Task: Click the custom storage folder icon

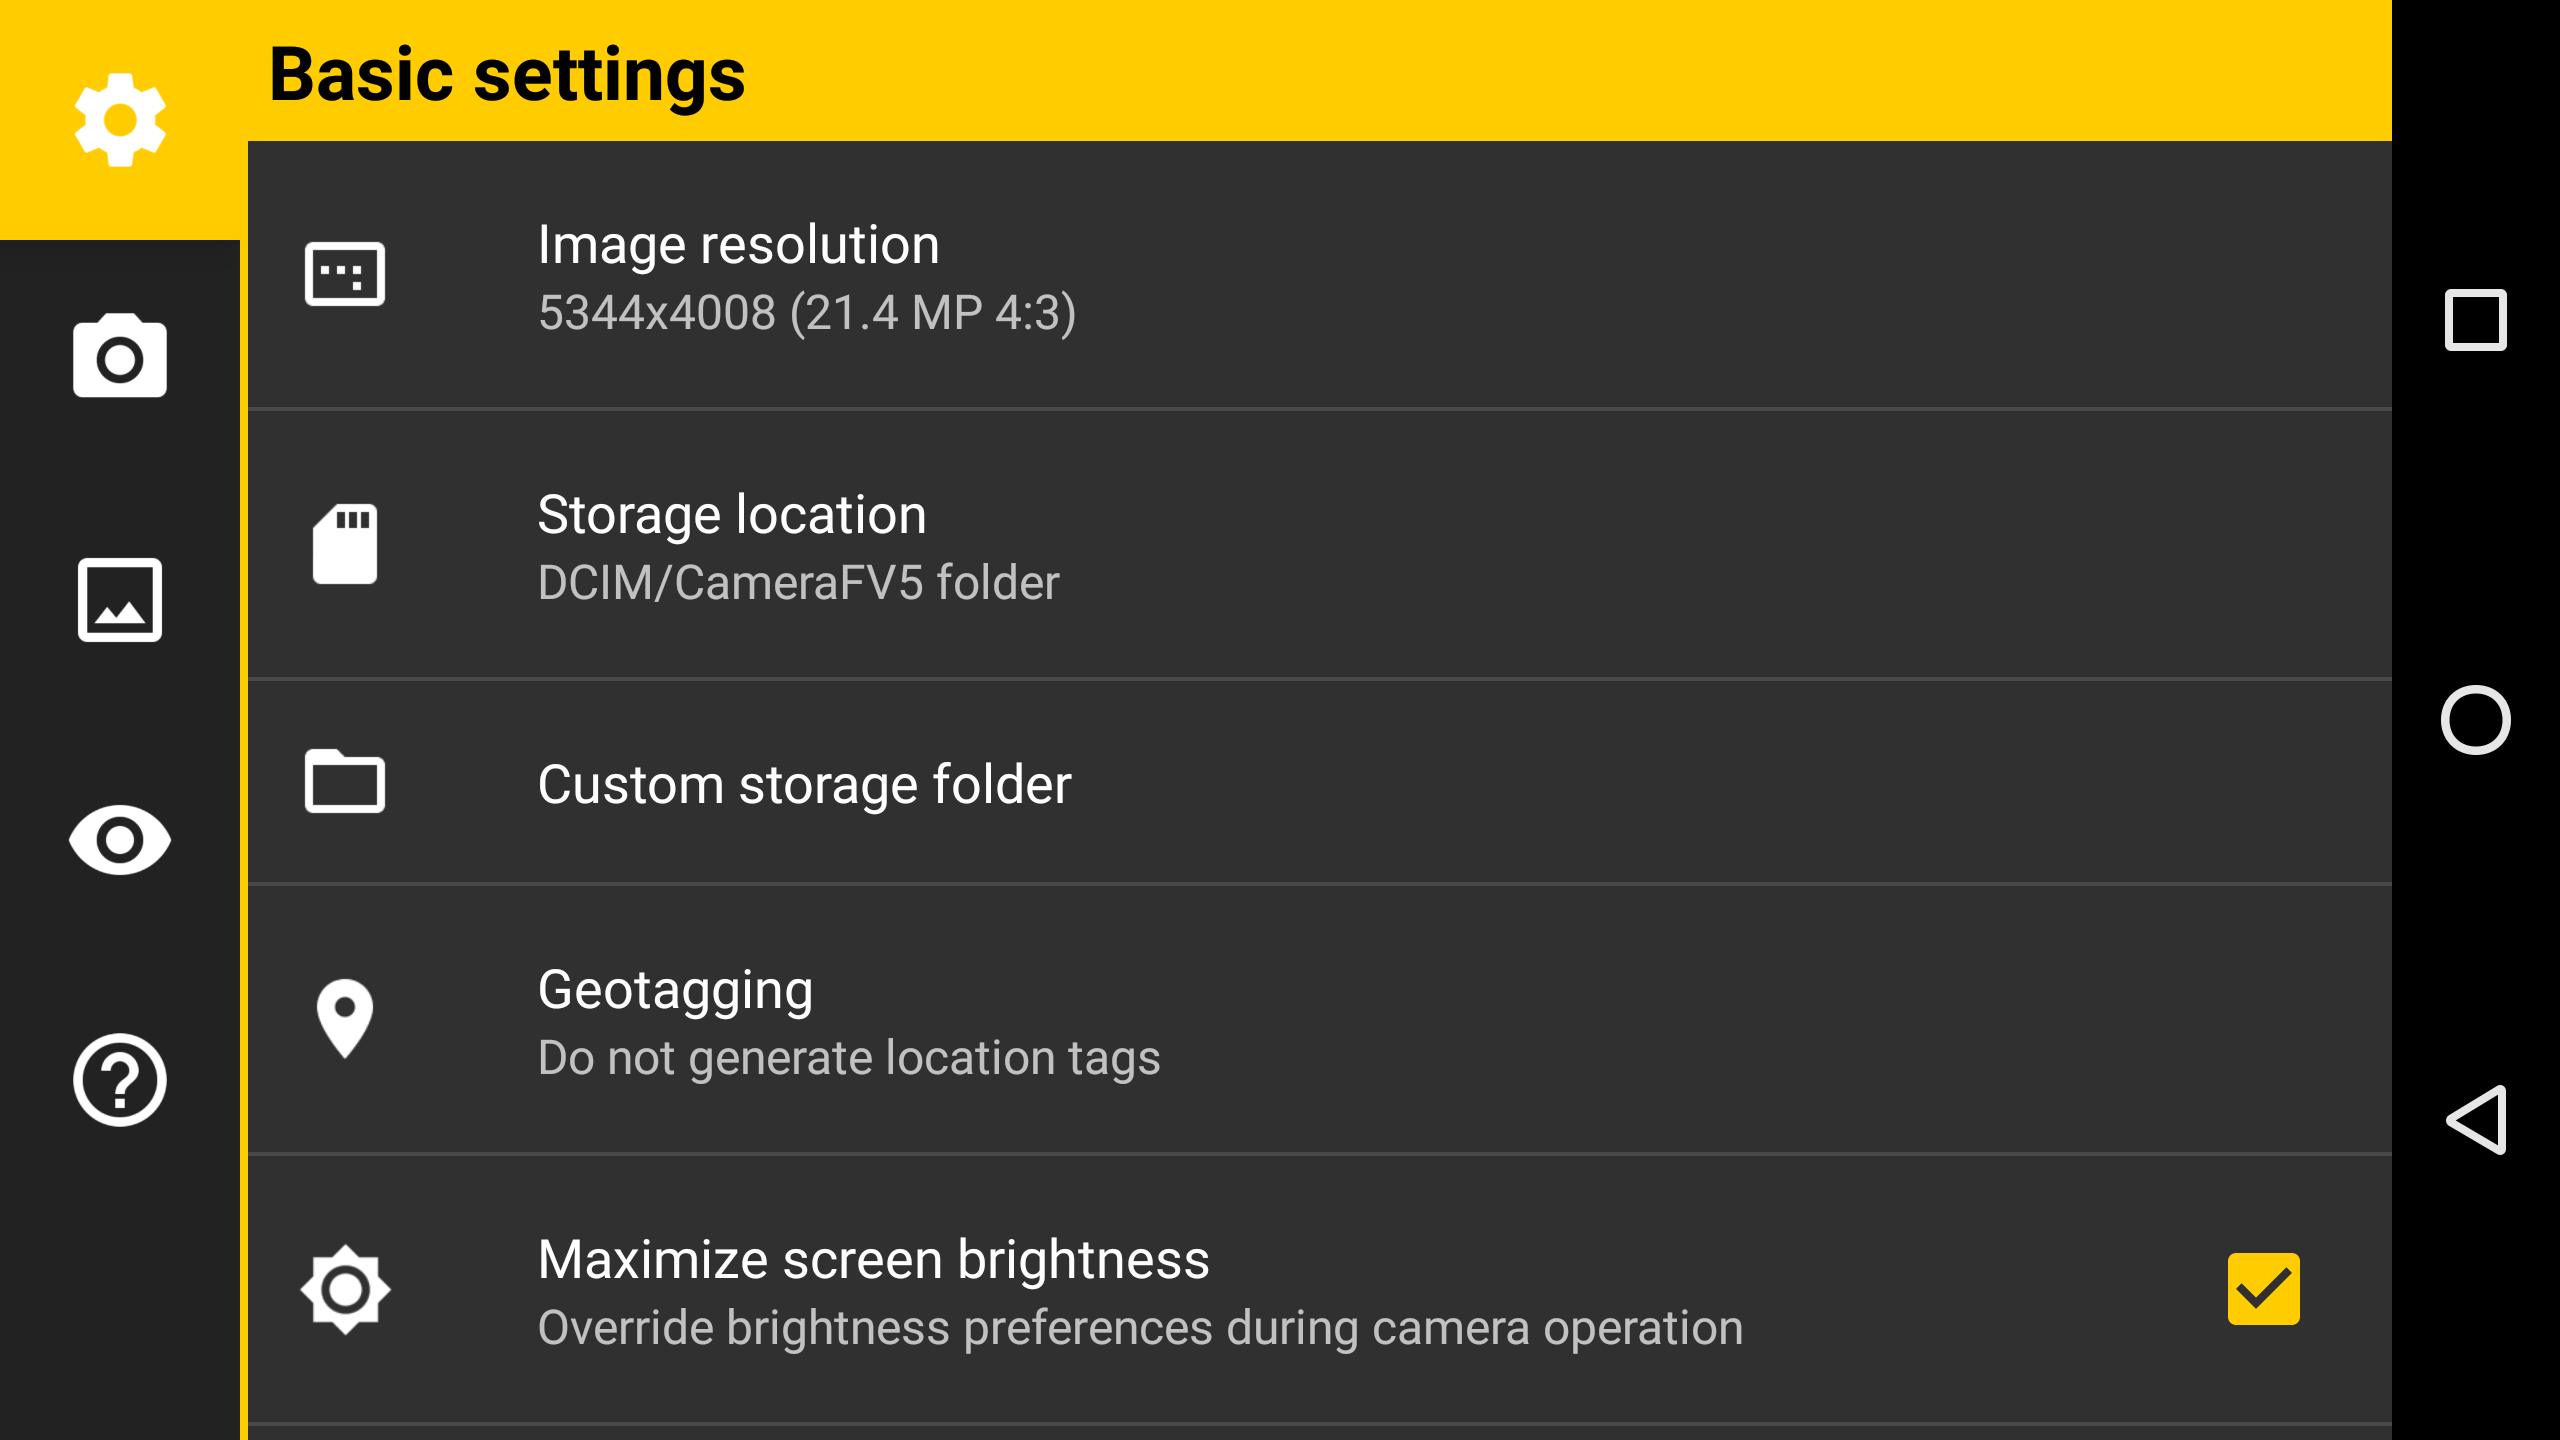Action: click(x=344, y=782)
